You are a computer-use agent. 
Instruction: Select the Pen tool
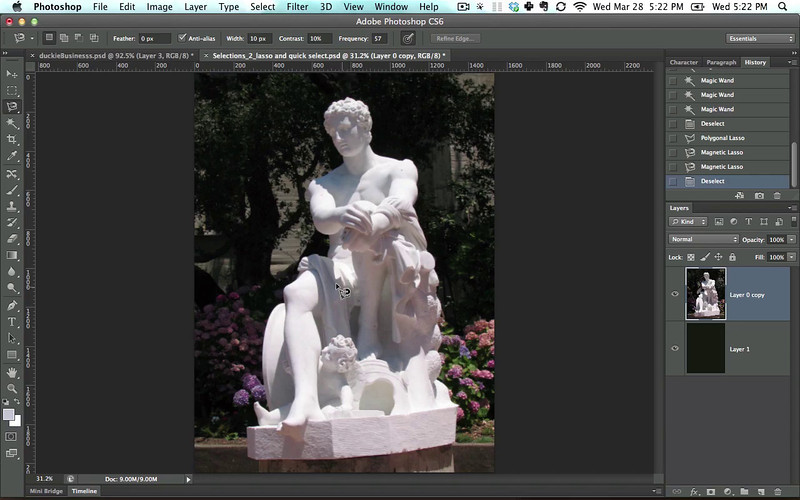click(12, 305)
